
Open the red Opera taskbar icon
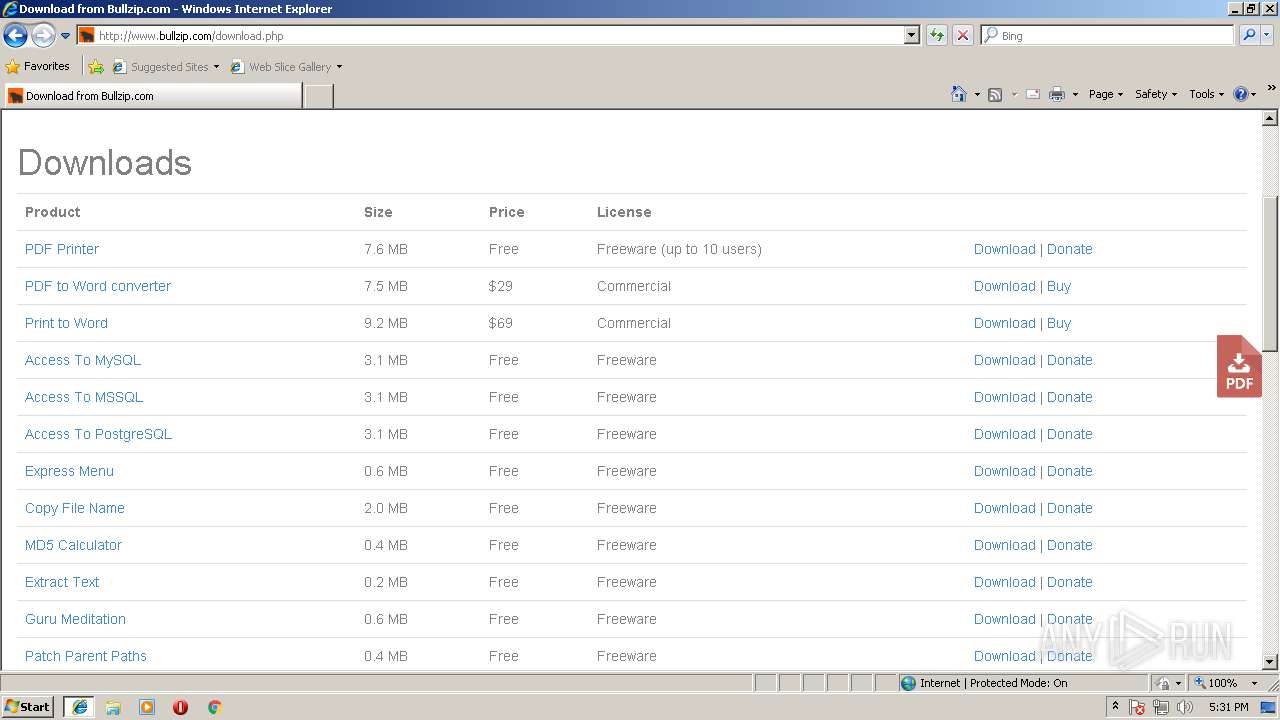click(x=180, y=707)
